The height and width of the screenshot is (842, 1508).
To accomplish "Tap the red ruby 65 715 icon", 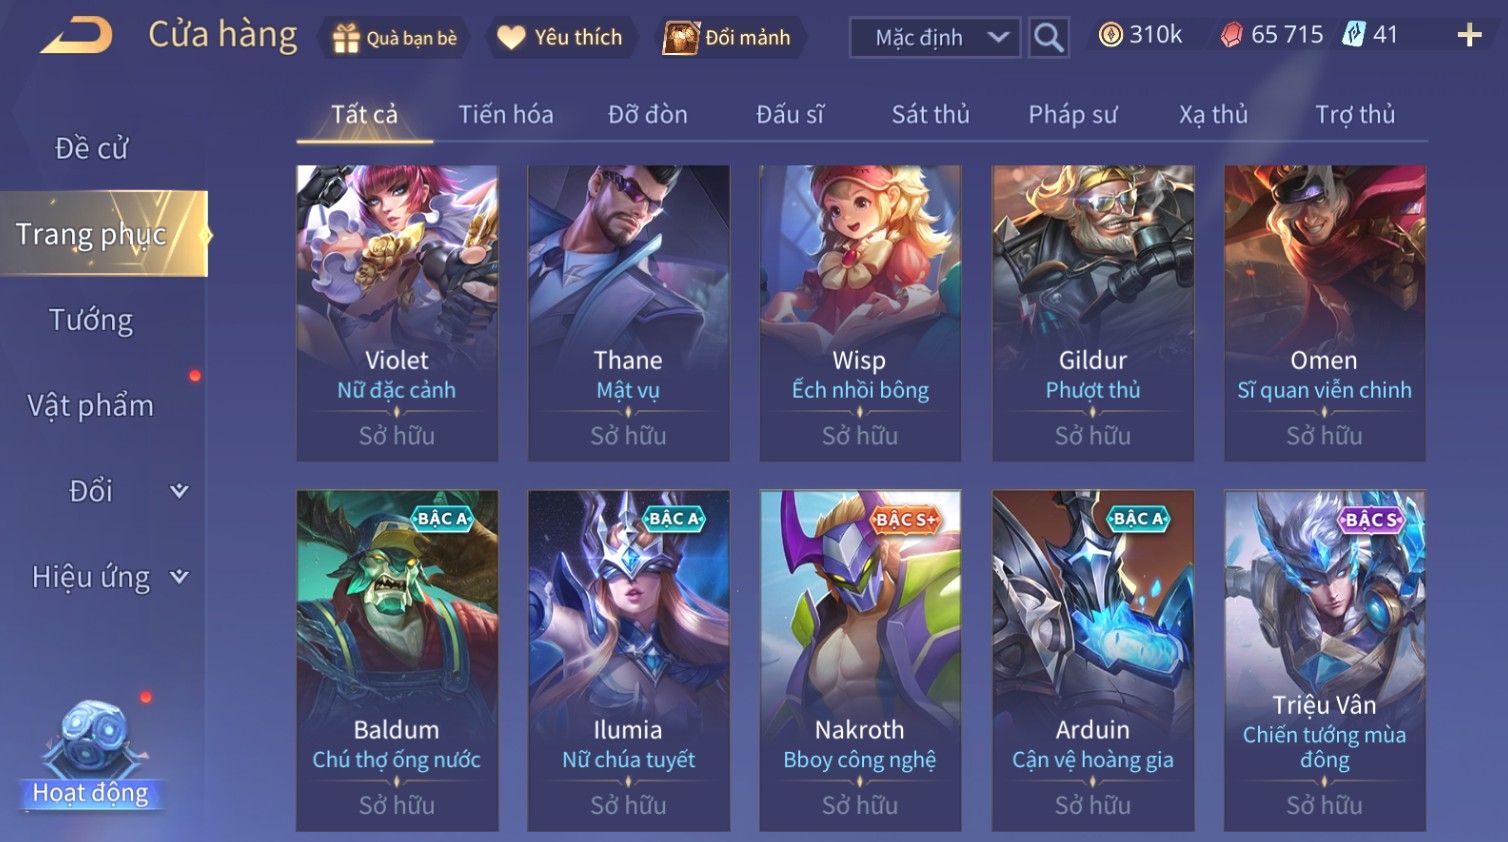I will pos(1231,35).
